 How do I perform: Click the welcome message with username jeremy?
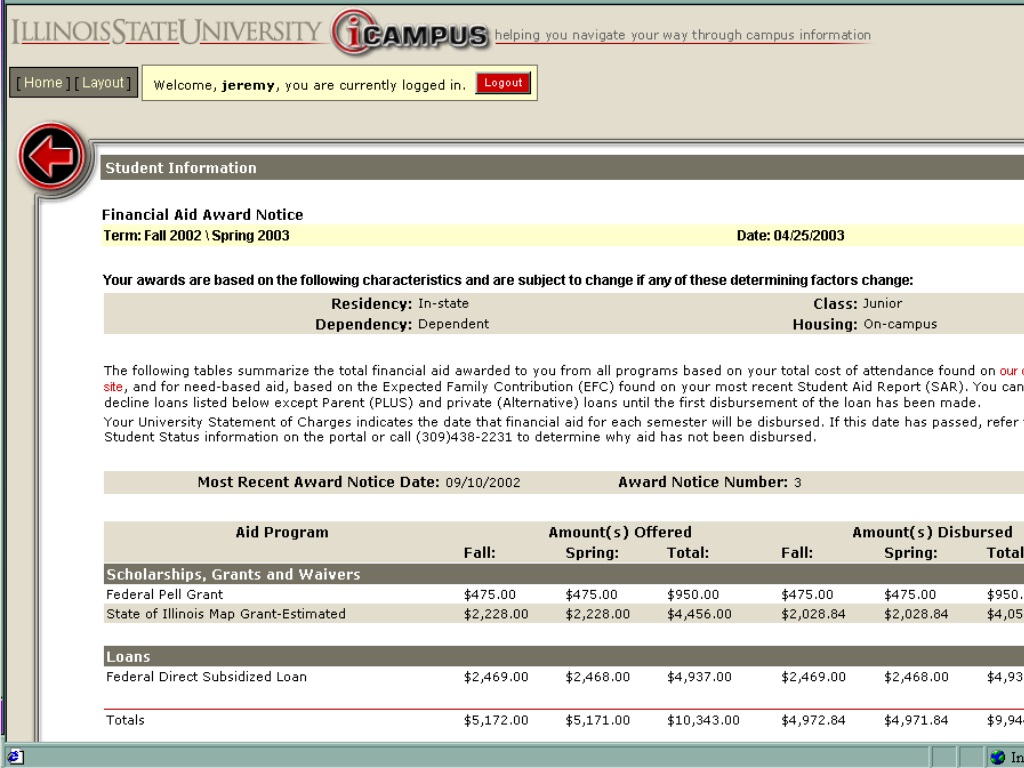pos(310,85)
